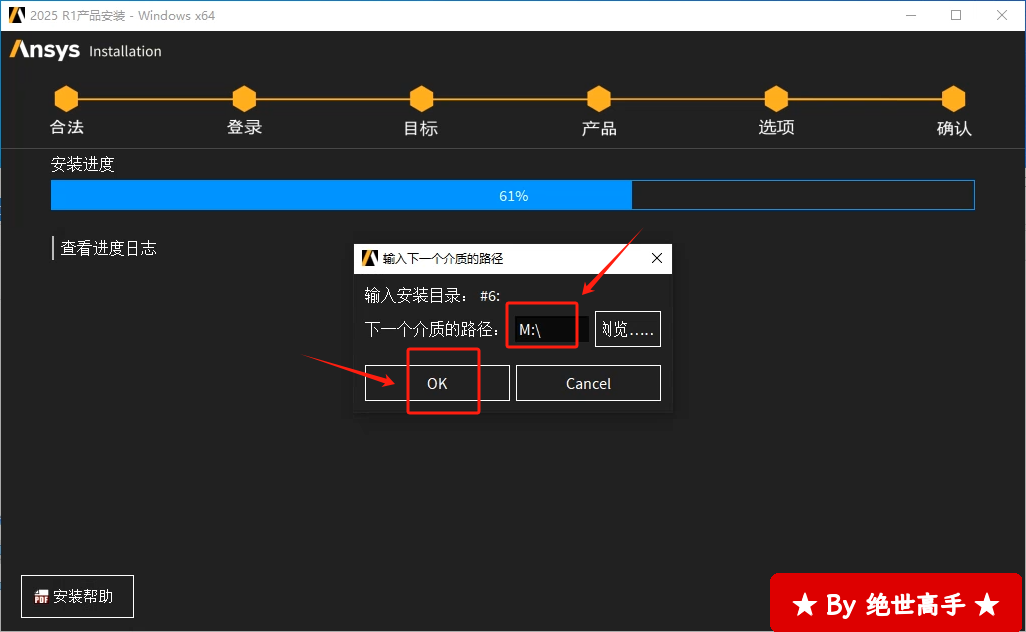
Task: Select the 目标 step hexagon icon
Action: [421, 99]
